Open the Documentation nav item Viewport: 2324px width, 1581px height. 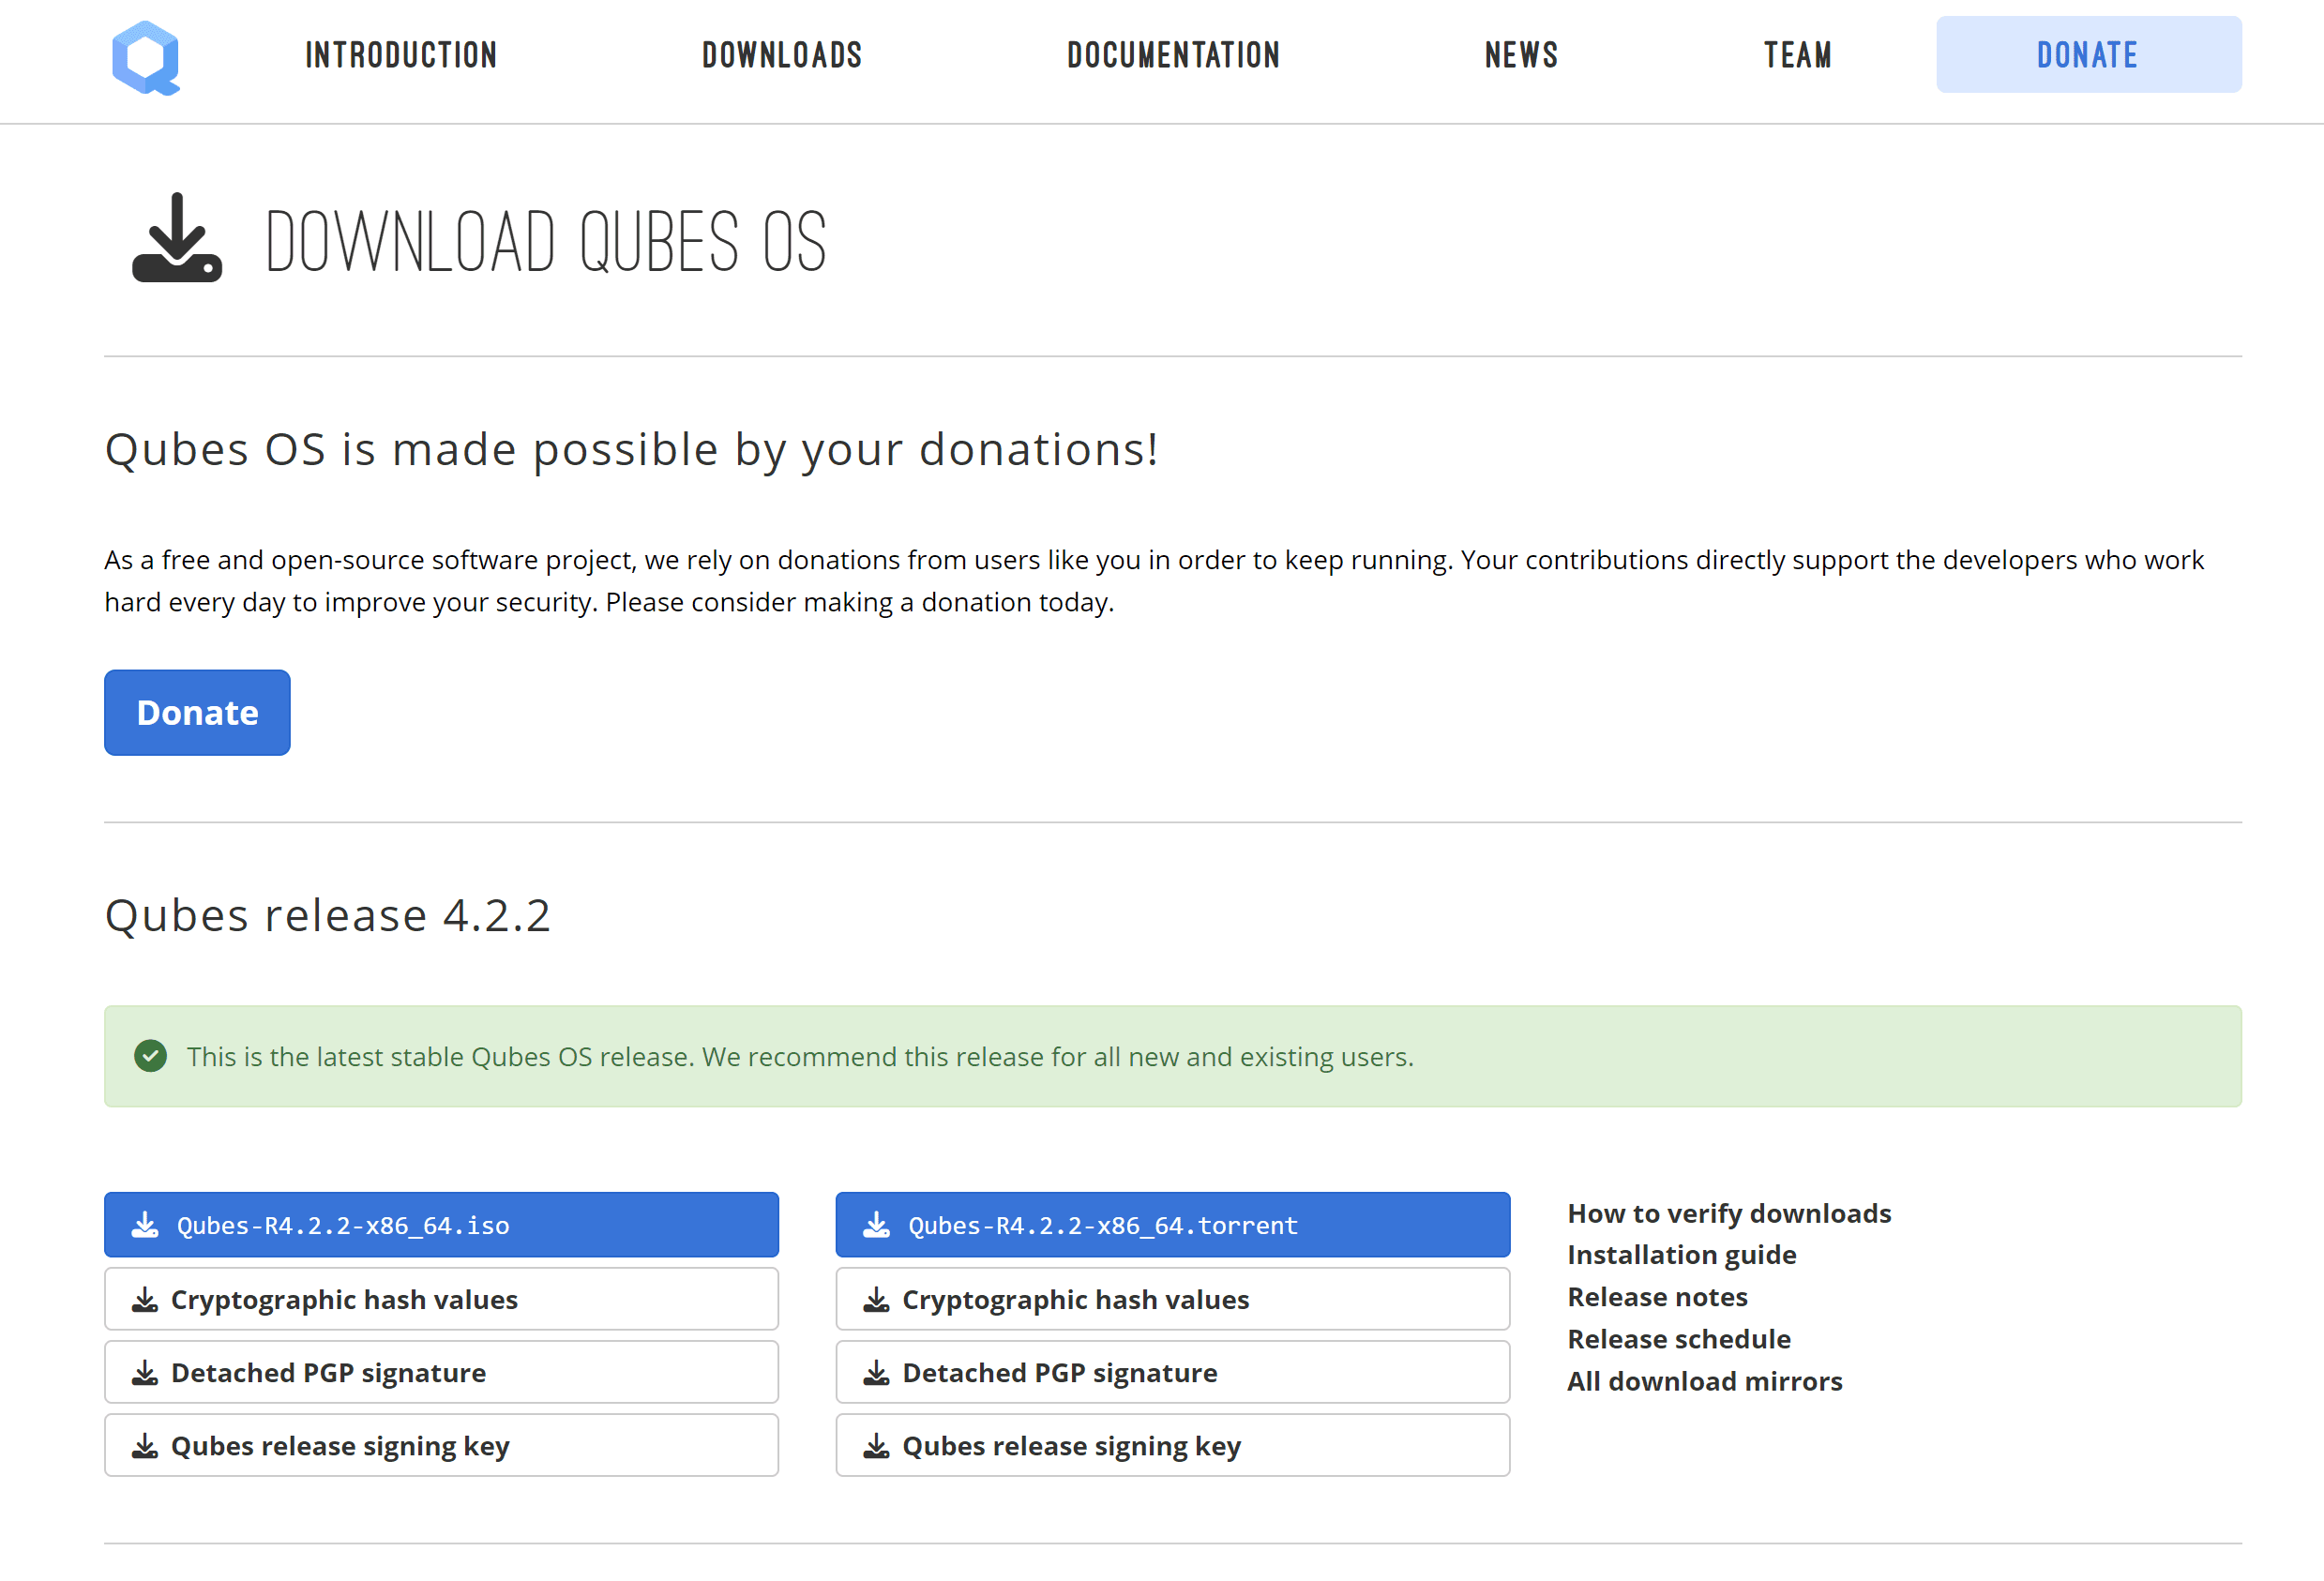click(x=1173, y=55)
